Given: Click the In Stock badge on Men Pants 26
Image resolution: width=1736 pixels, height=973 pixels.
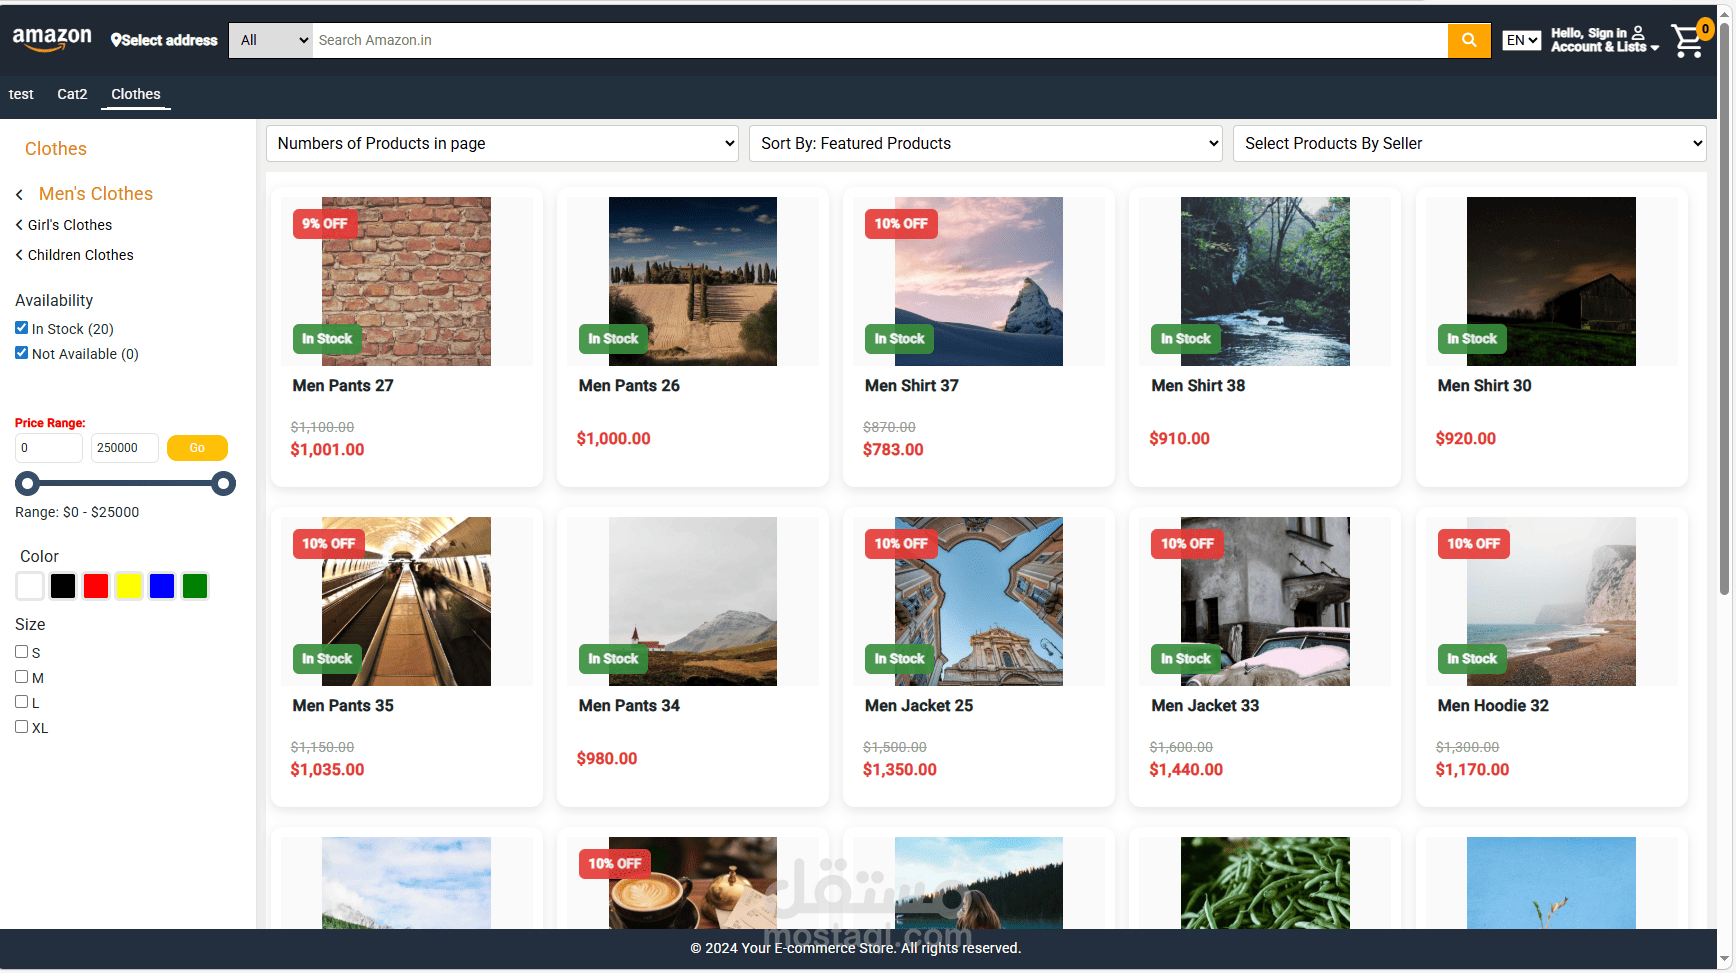Looking at the screenshot, I should (x=613, y=339).
